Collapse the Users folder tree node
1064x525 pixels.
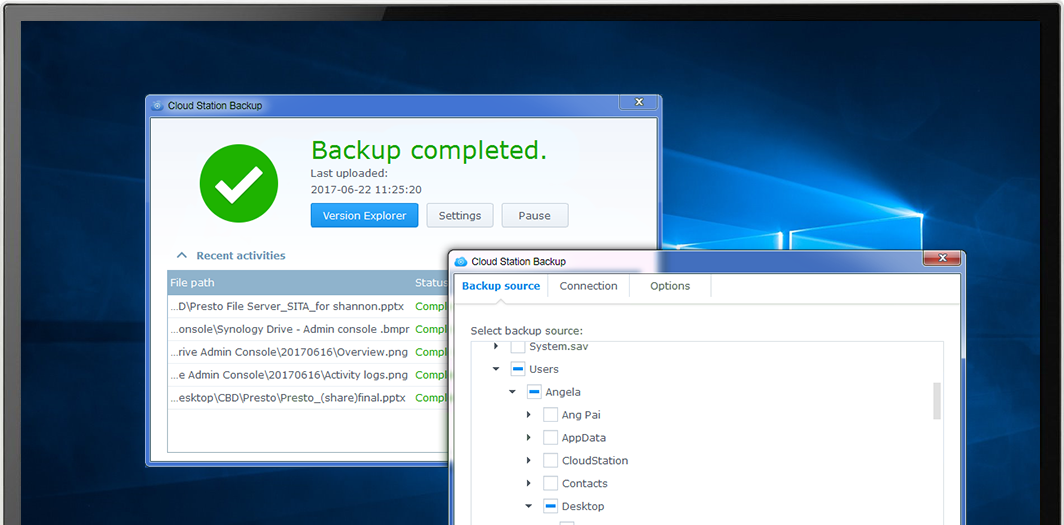tap(496, 369)
